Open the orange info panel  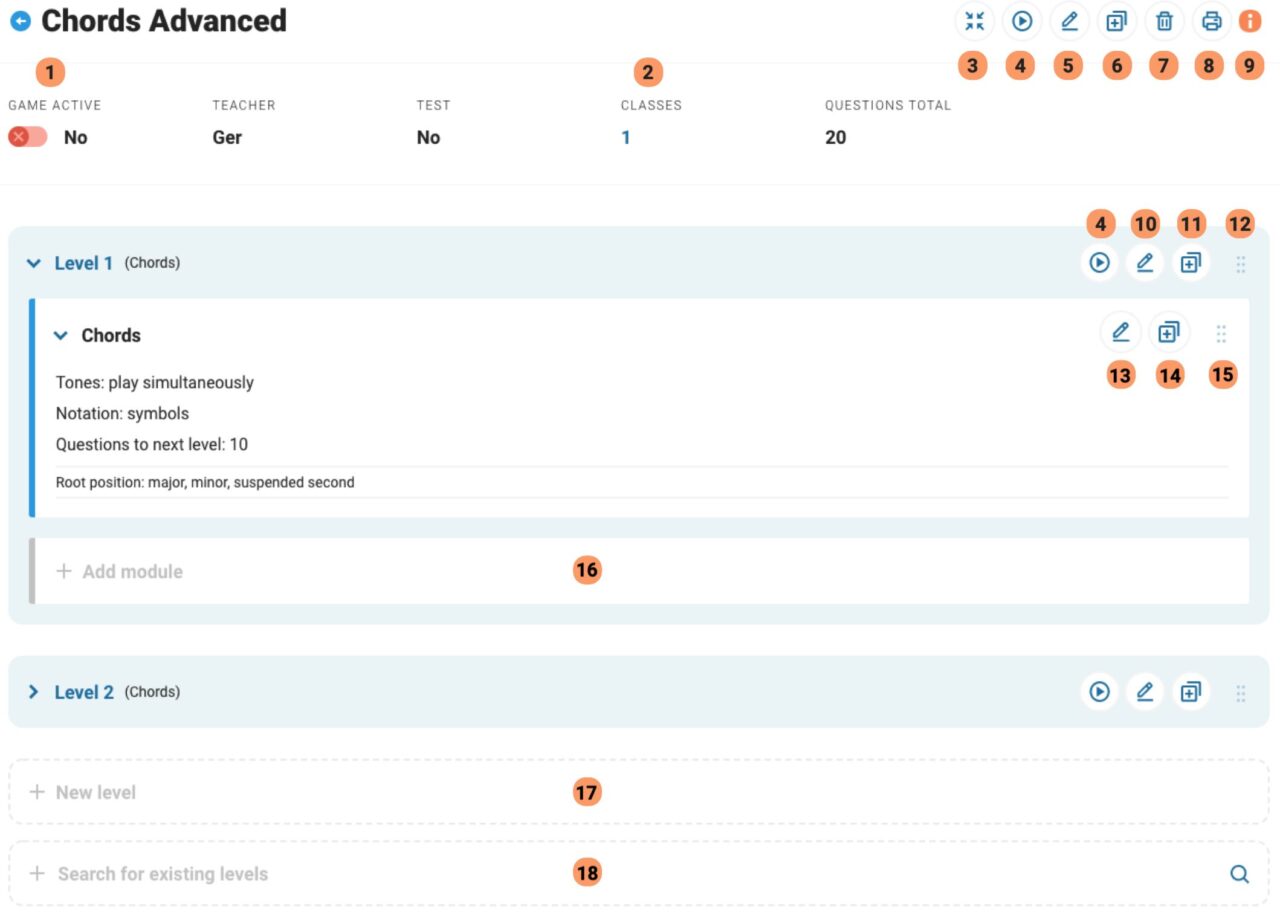(x=1250, y=21)
